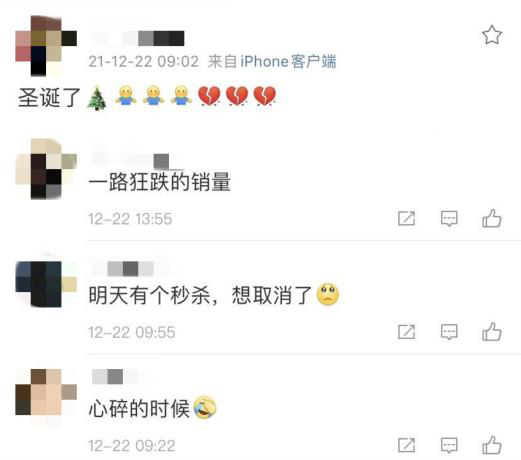Like the 心碎的时候 comment
Image resolution: width=521 pixels, height=460 pixels.
(492, 445)
